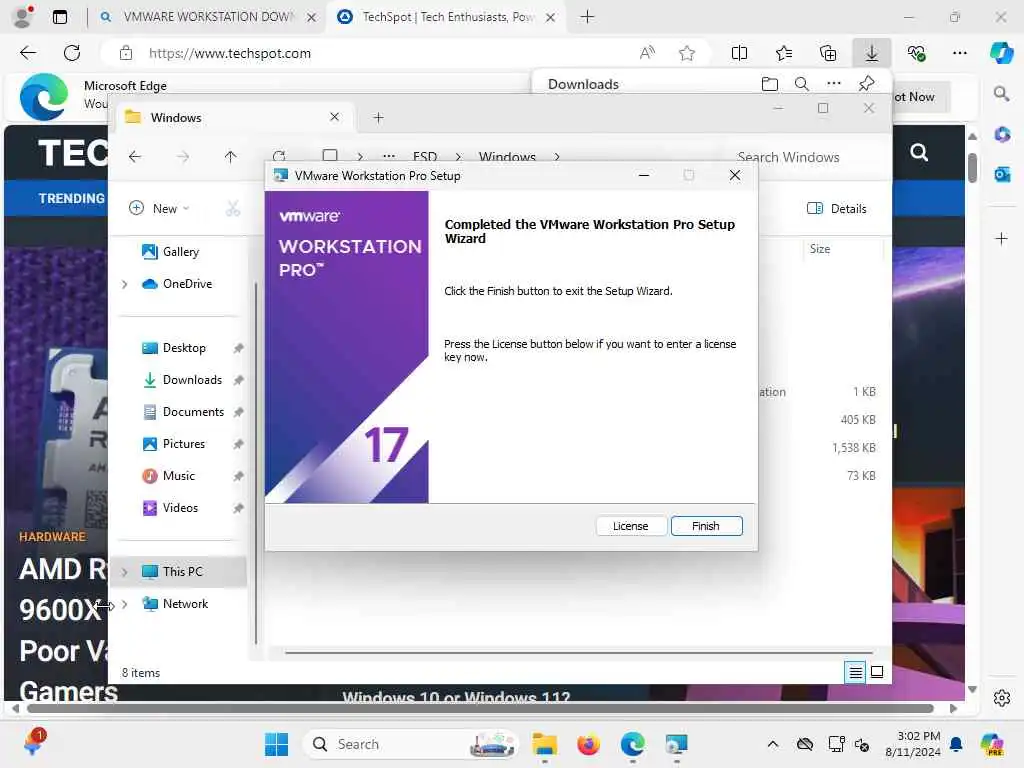Open Copilot in Edge sidebar
1024x768 pixels.
click(x=1001, y=53)
